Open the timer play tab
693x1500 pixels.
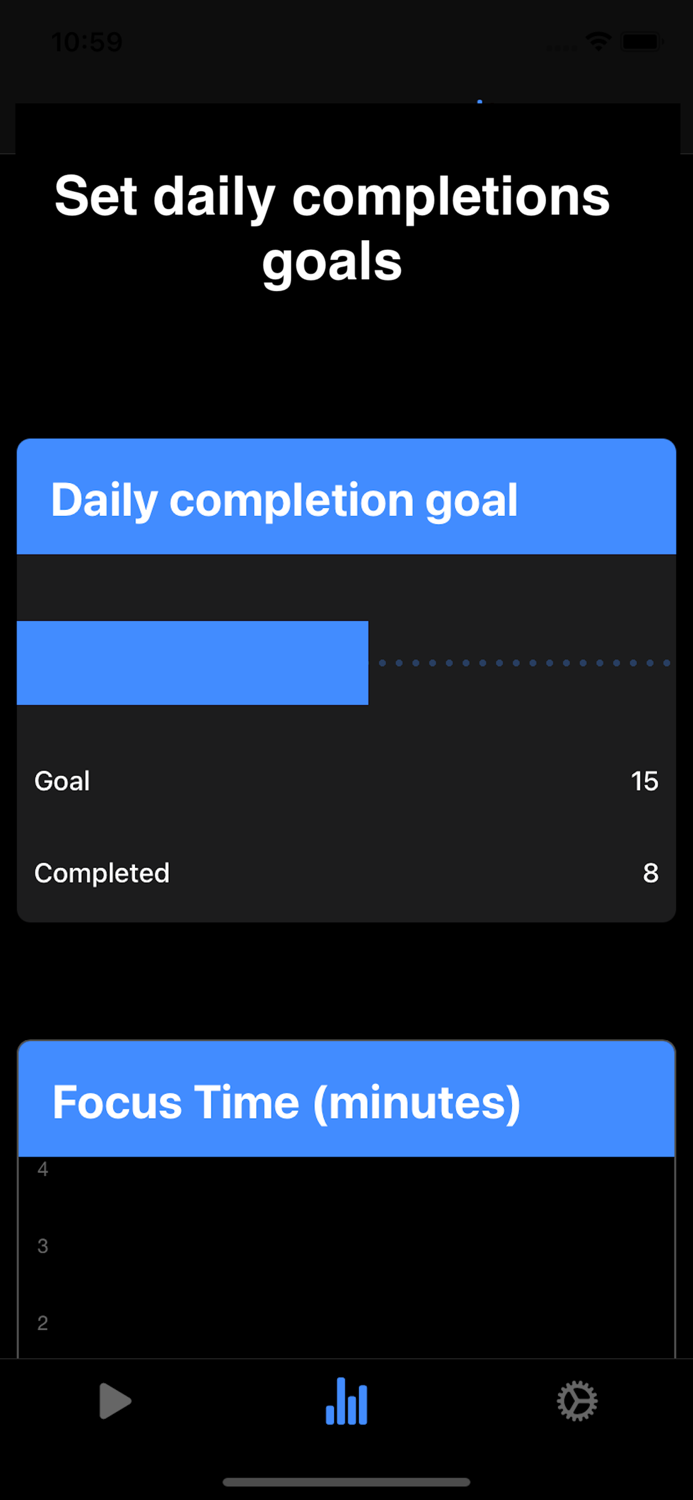pos(115,1401)
